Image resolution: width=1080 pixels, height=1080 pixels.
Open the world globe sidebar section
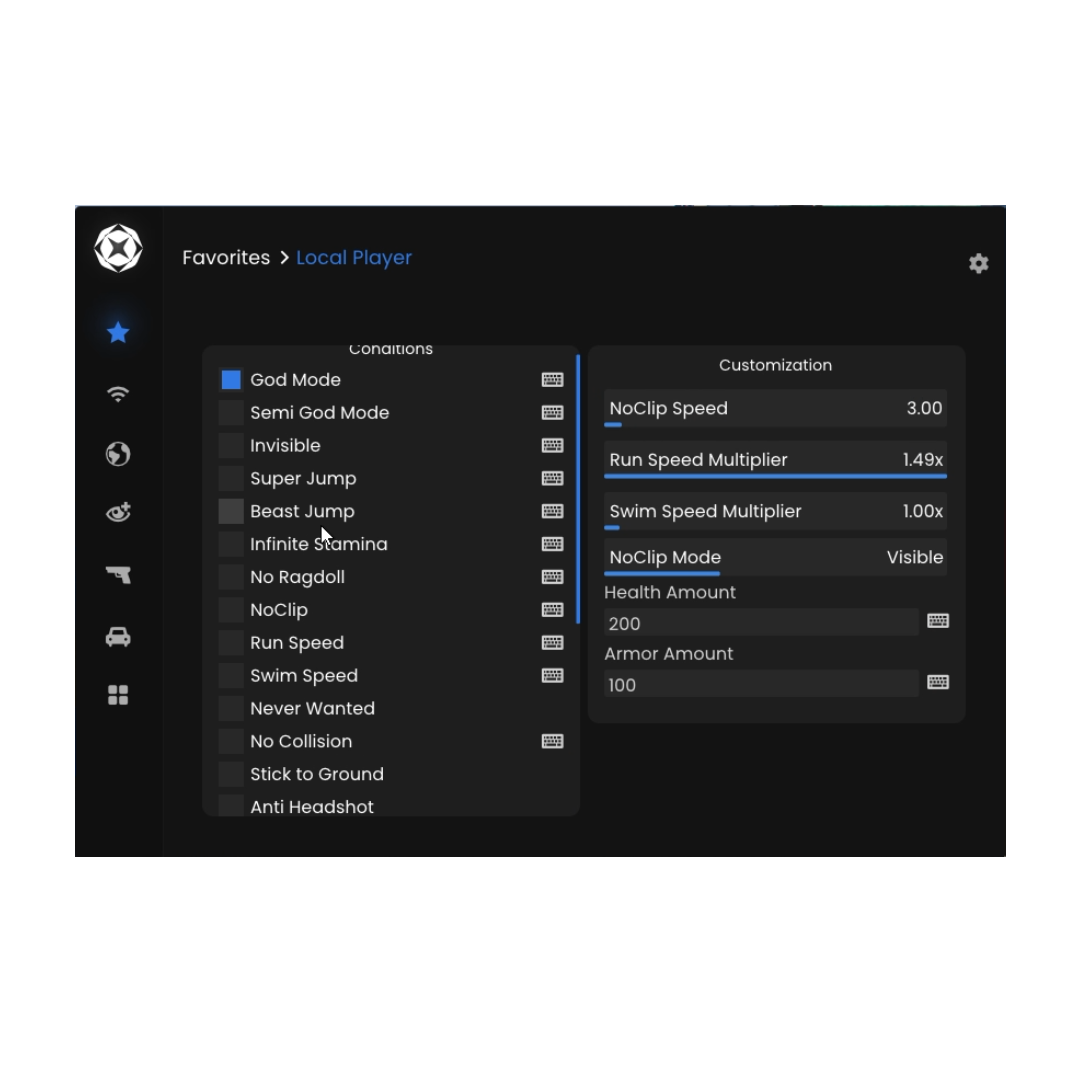point(118,454)
